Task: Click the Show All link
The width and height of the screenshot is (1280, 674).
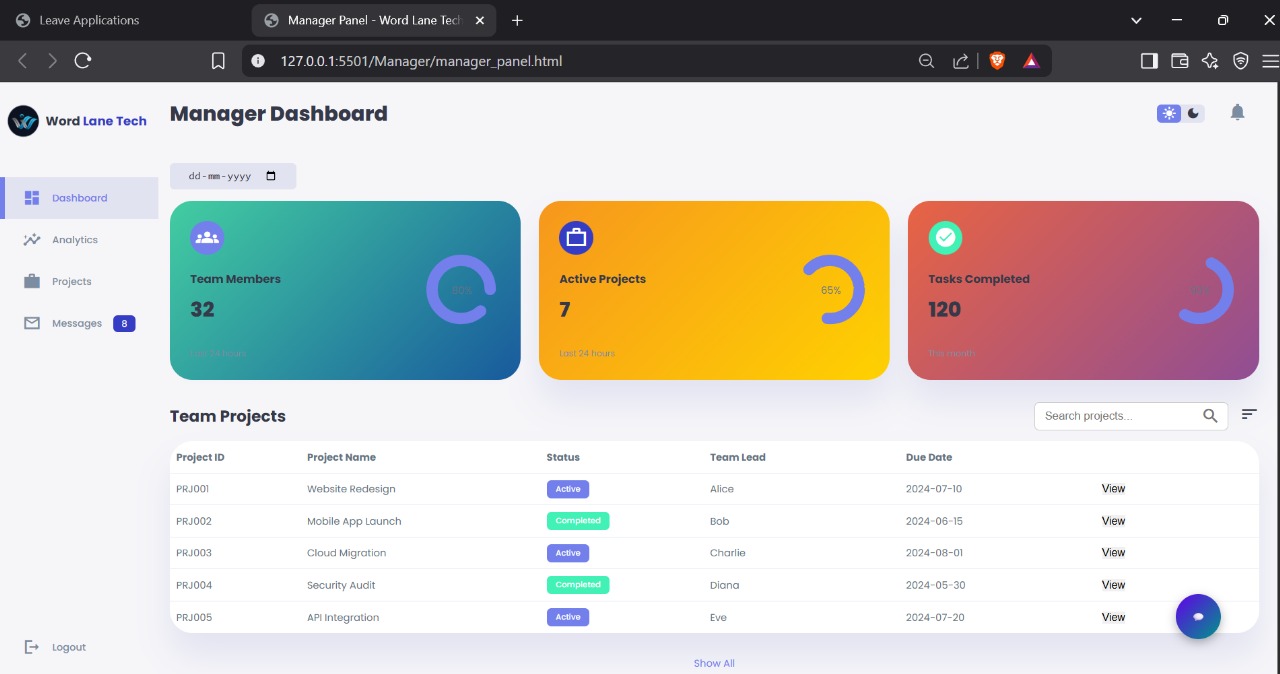Action: pos(714,663)
